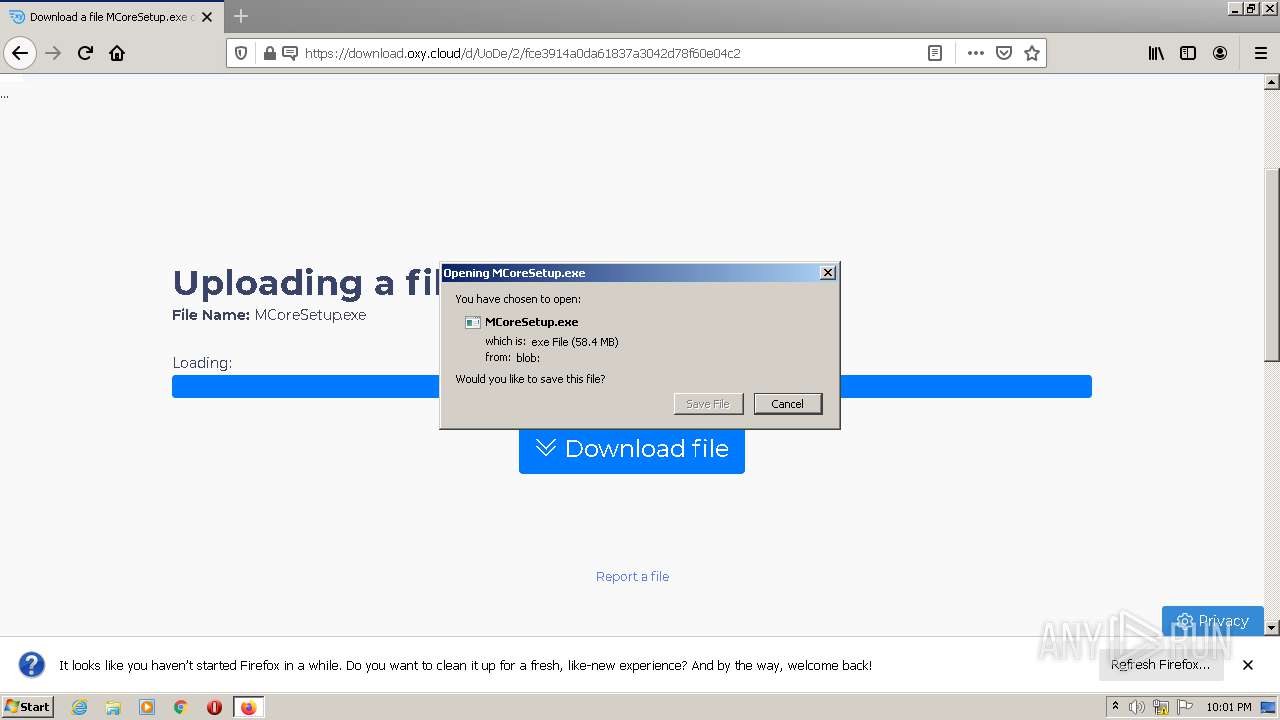Show hidden system tray icons
Screen dimensions: 1280x720
(1115, 707)
